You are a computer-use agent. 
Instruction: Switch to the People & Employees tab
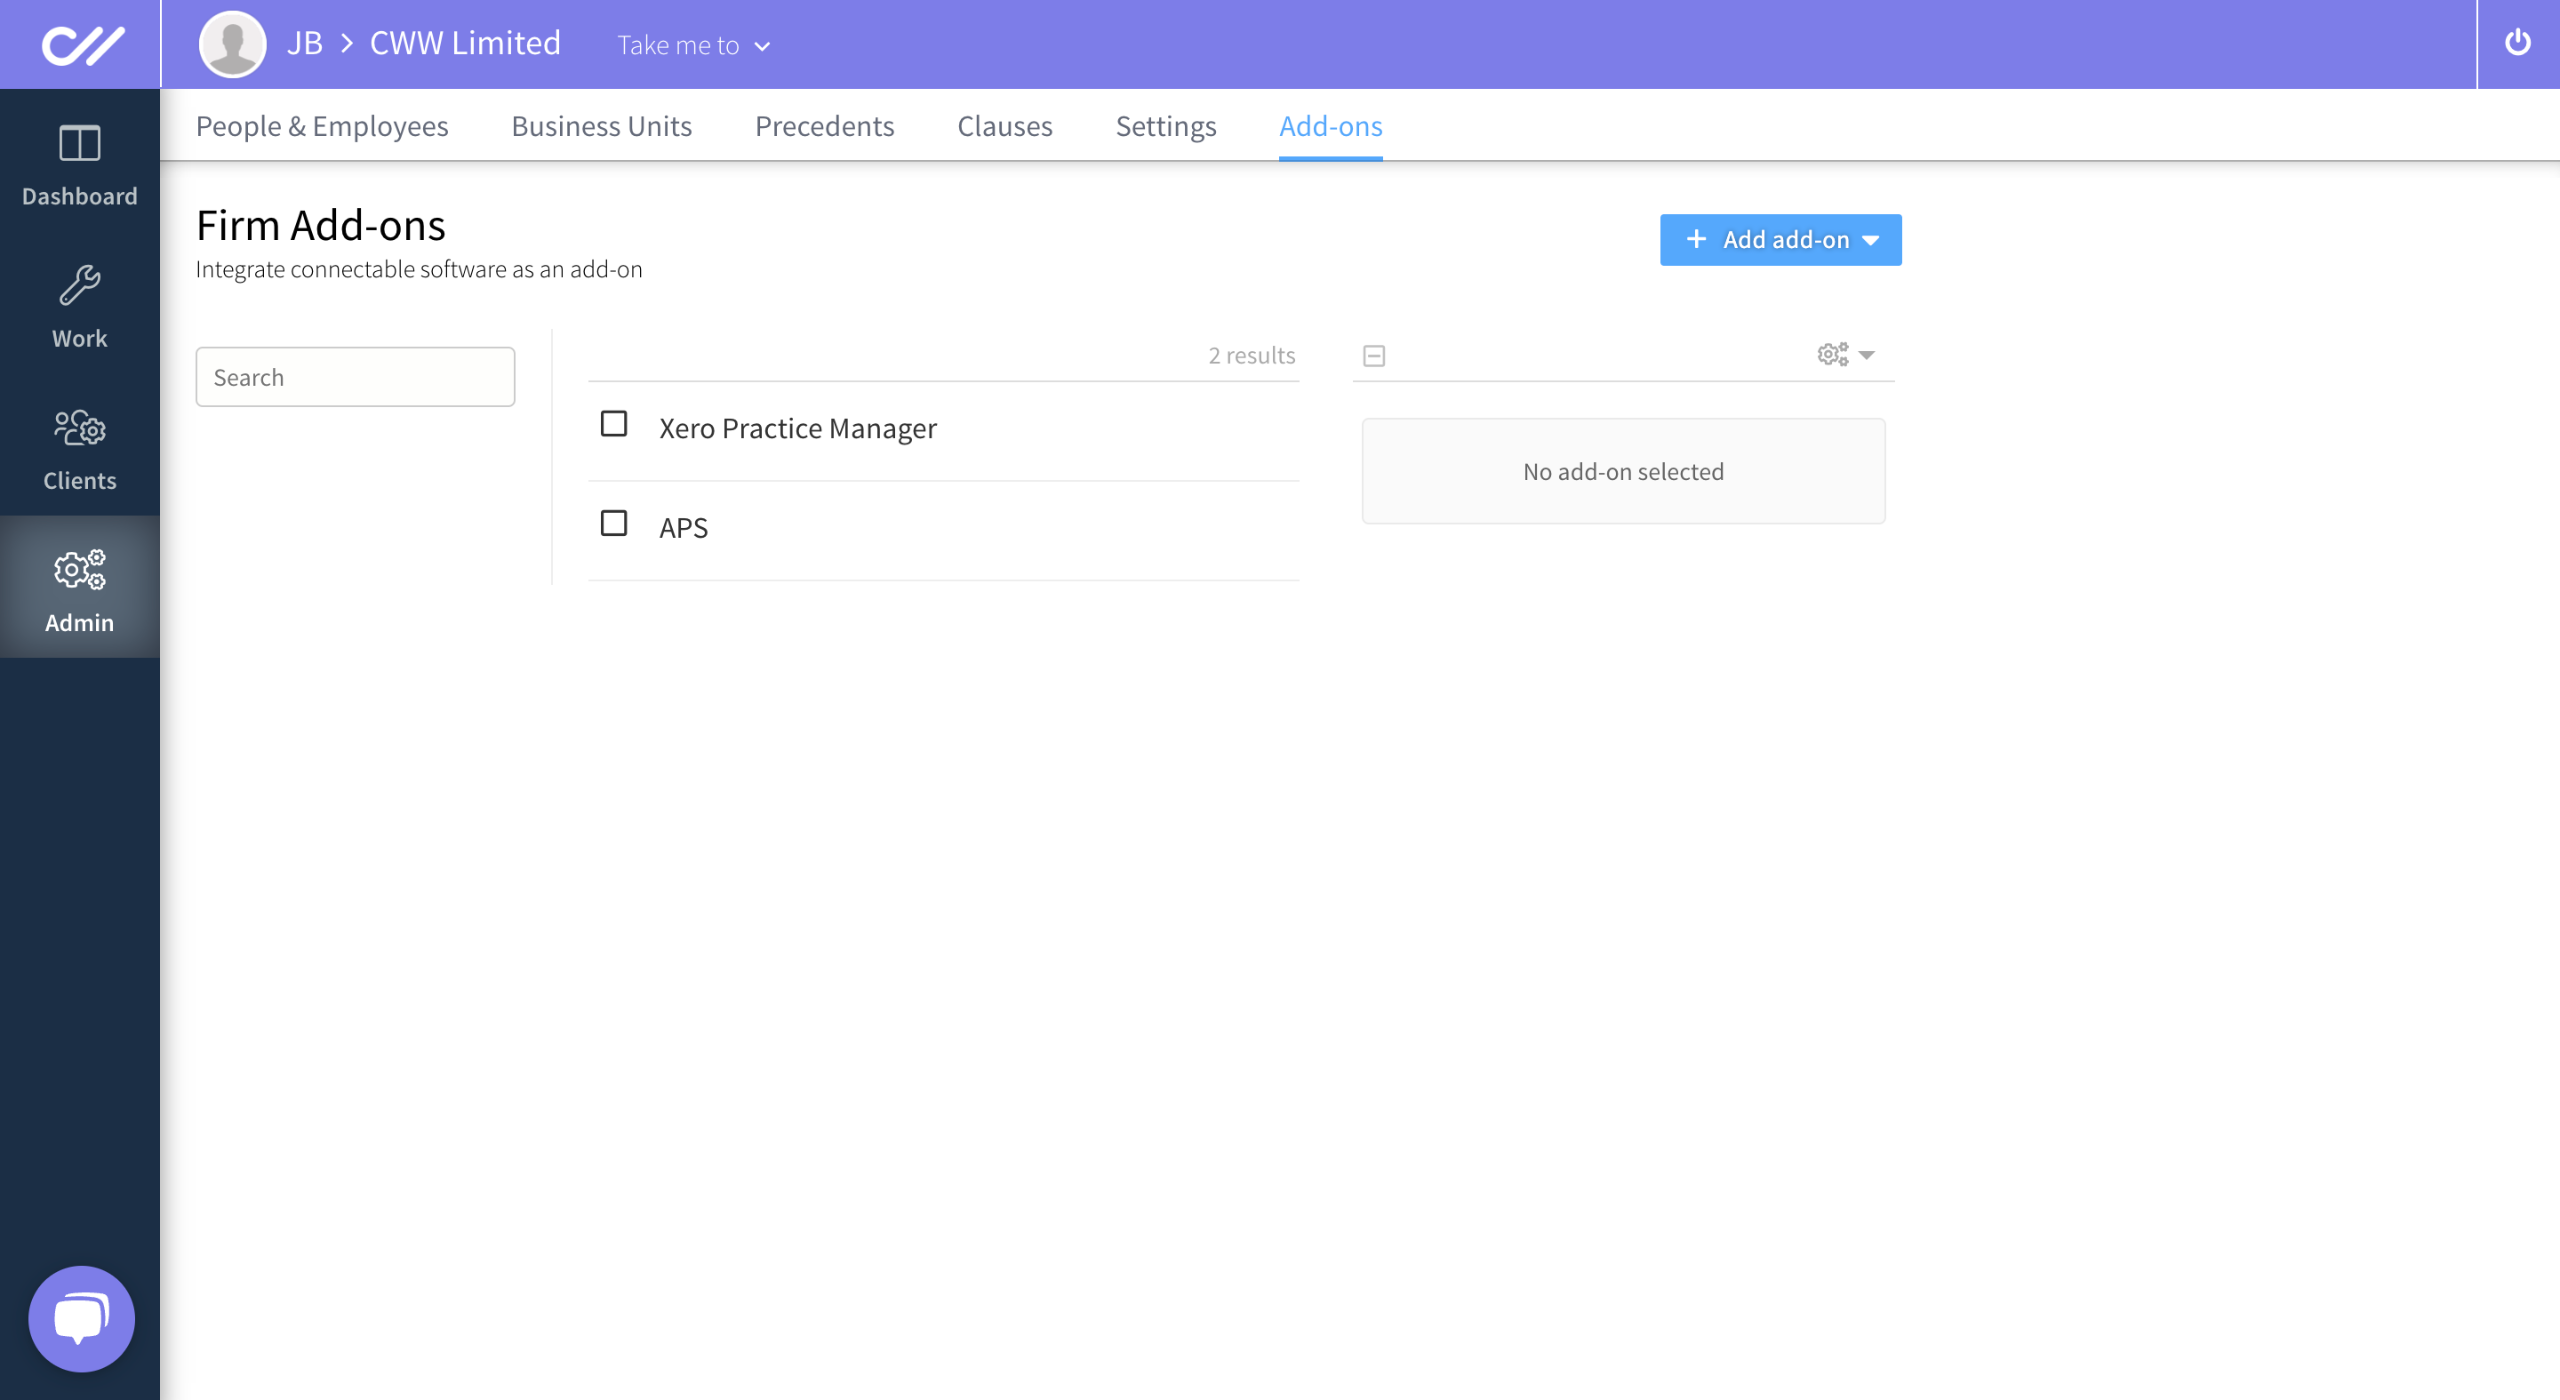322,126
